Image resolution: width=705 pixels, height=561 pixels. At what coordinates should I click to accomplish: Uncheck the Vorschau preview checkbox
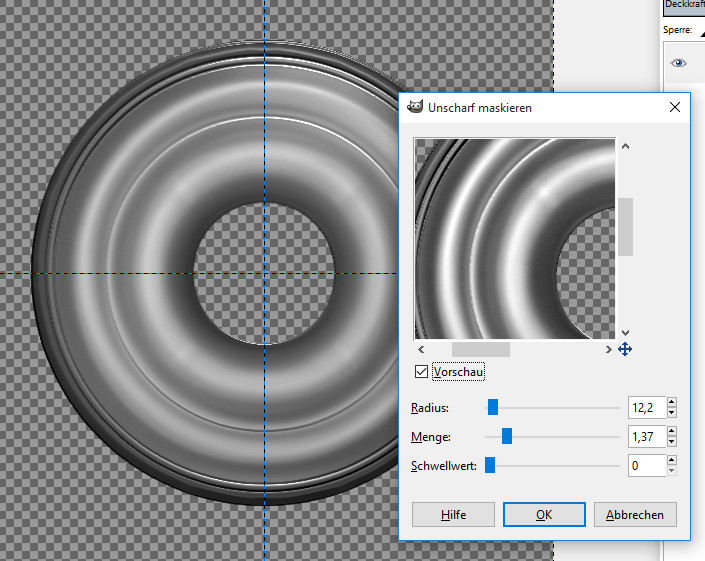[x=421, y=372]
